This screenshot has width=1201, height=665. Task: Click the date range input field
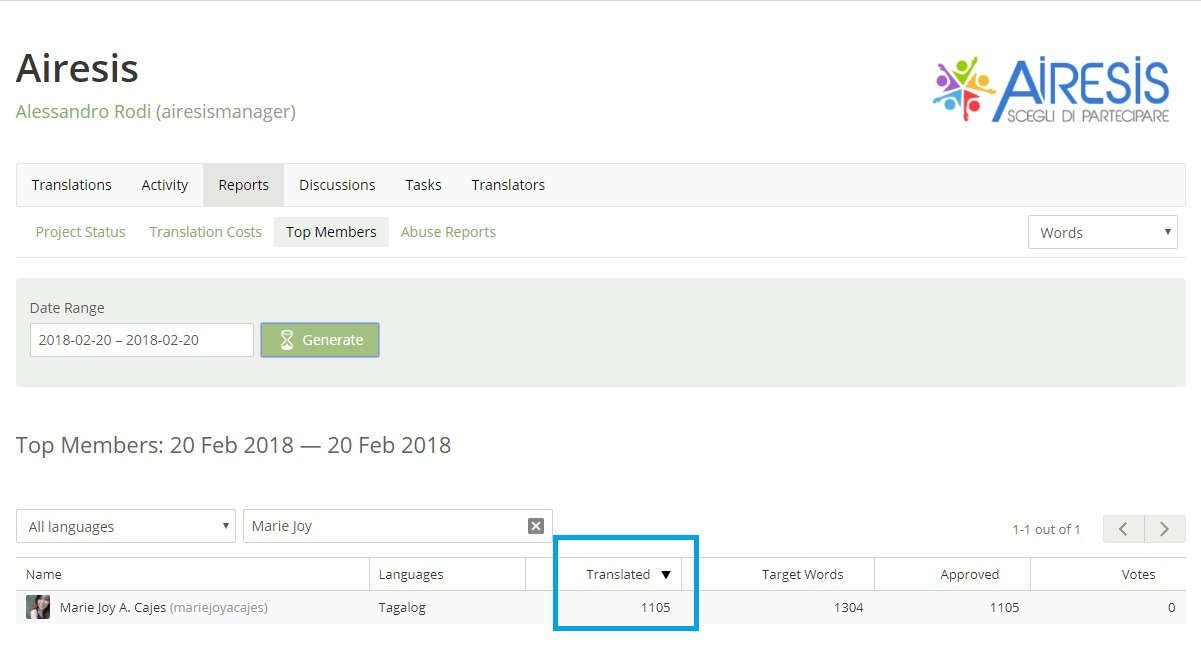tap(141, 340)
